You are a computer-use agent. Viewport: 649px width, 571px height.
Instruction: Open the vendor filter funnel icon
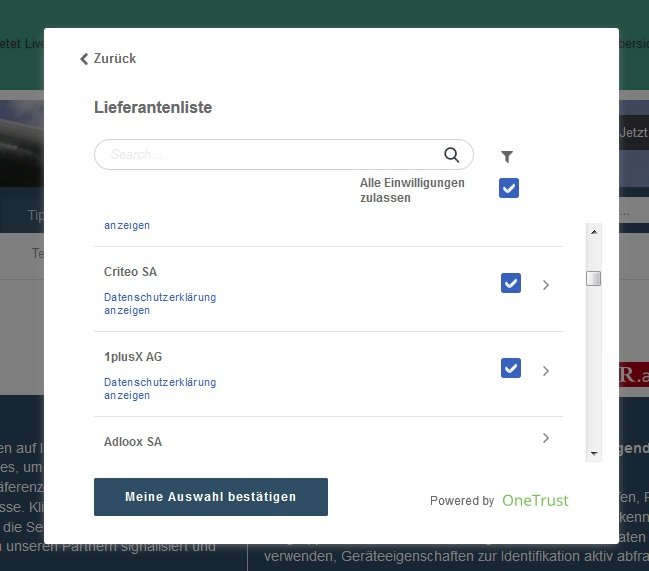pos(507,156)
